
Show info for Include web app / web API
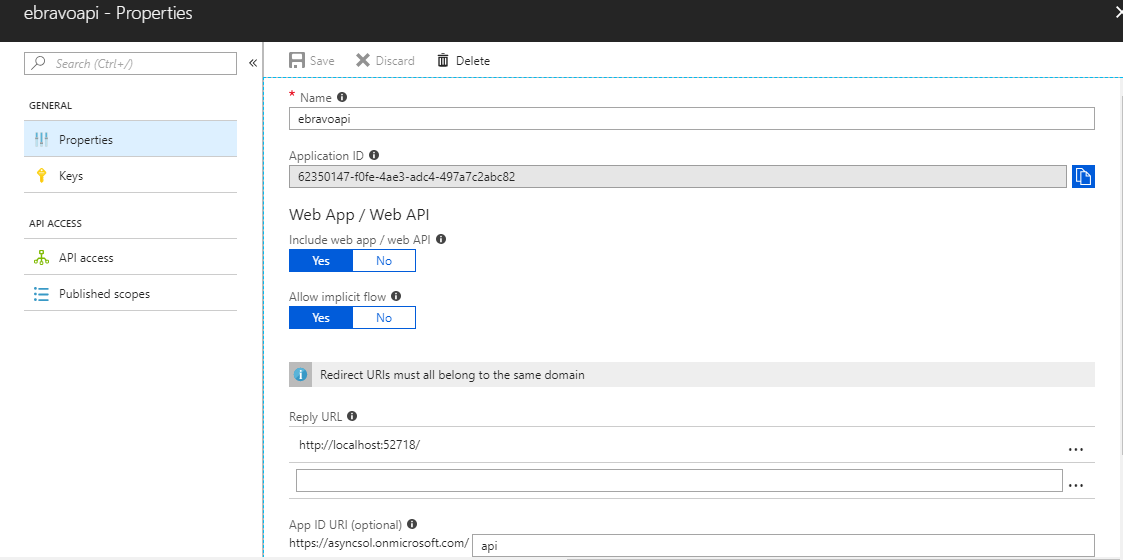(441, 240)
